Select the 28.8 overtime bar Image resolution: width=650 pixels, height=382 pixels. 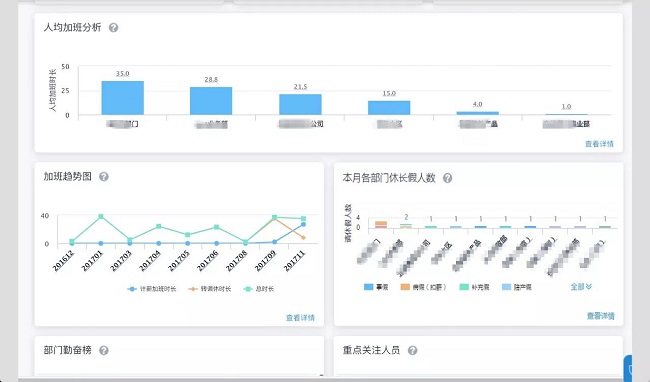click(211, 101)
